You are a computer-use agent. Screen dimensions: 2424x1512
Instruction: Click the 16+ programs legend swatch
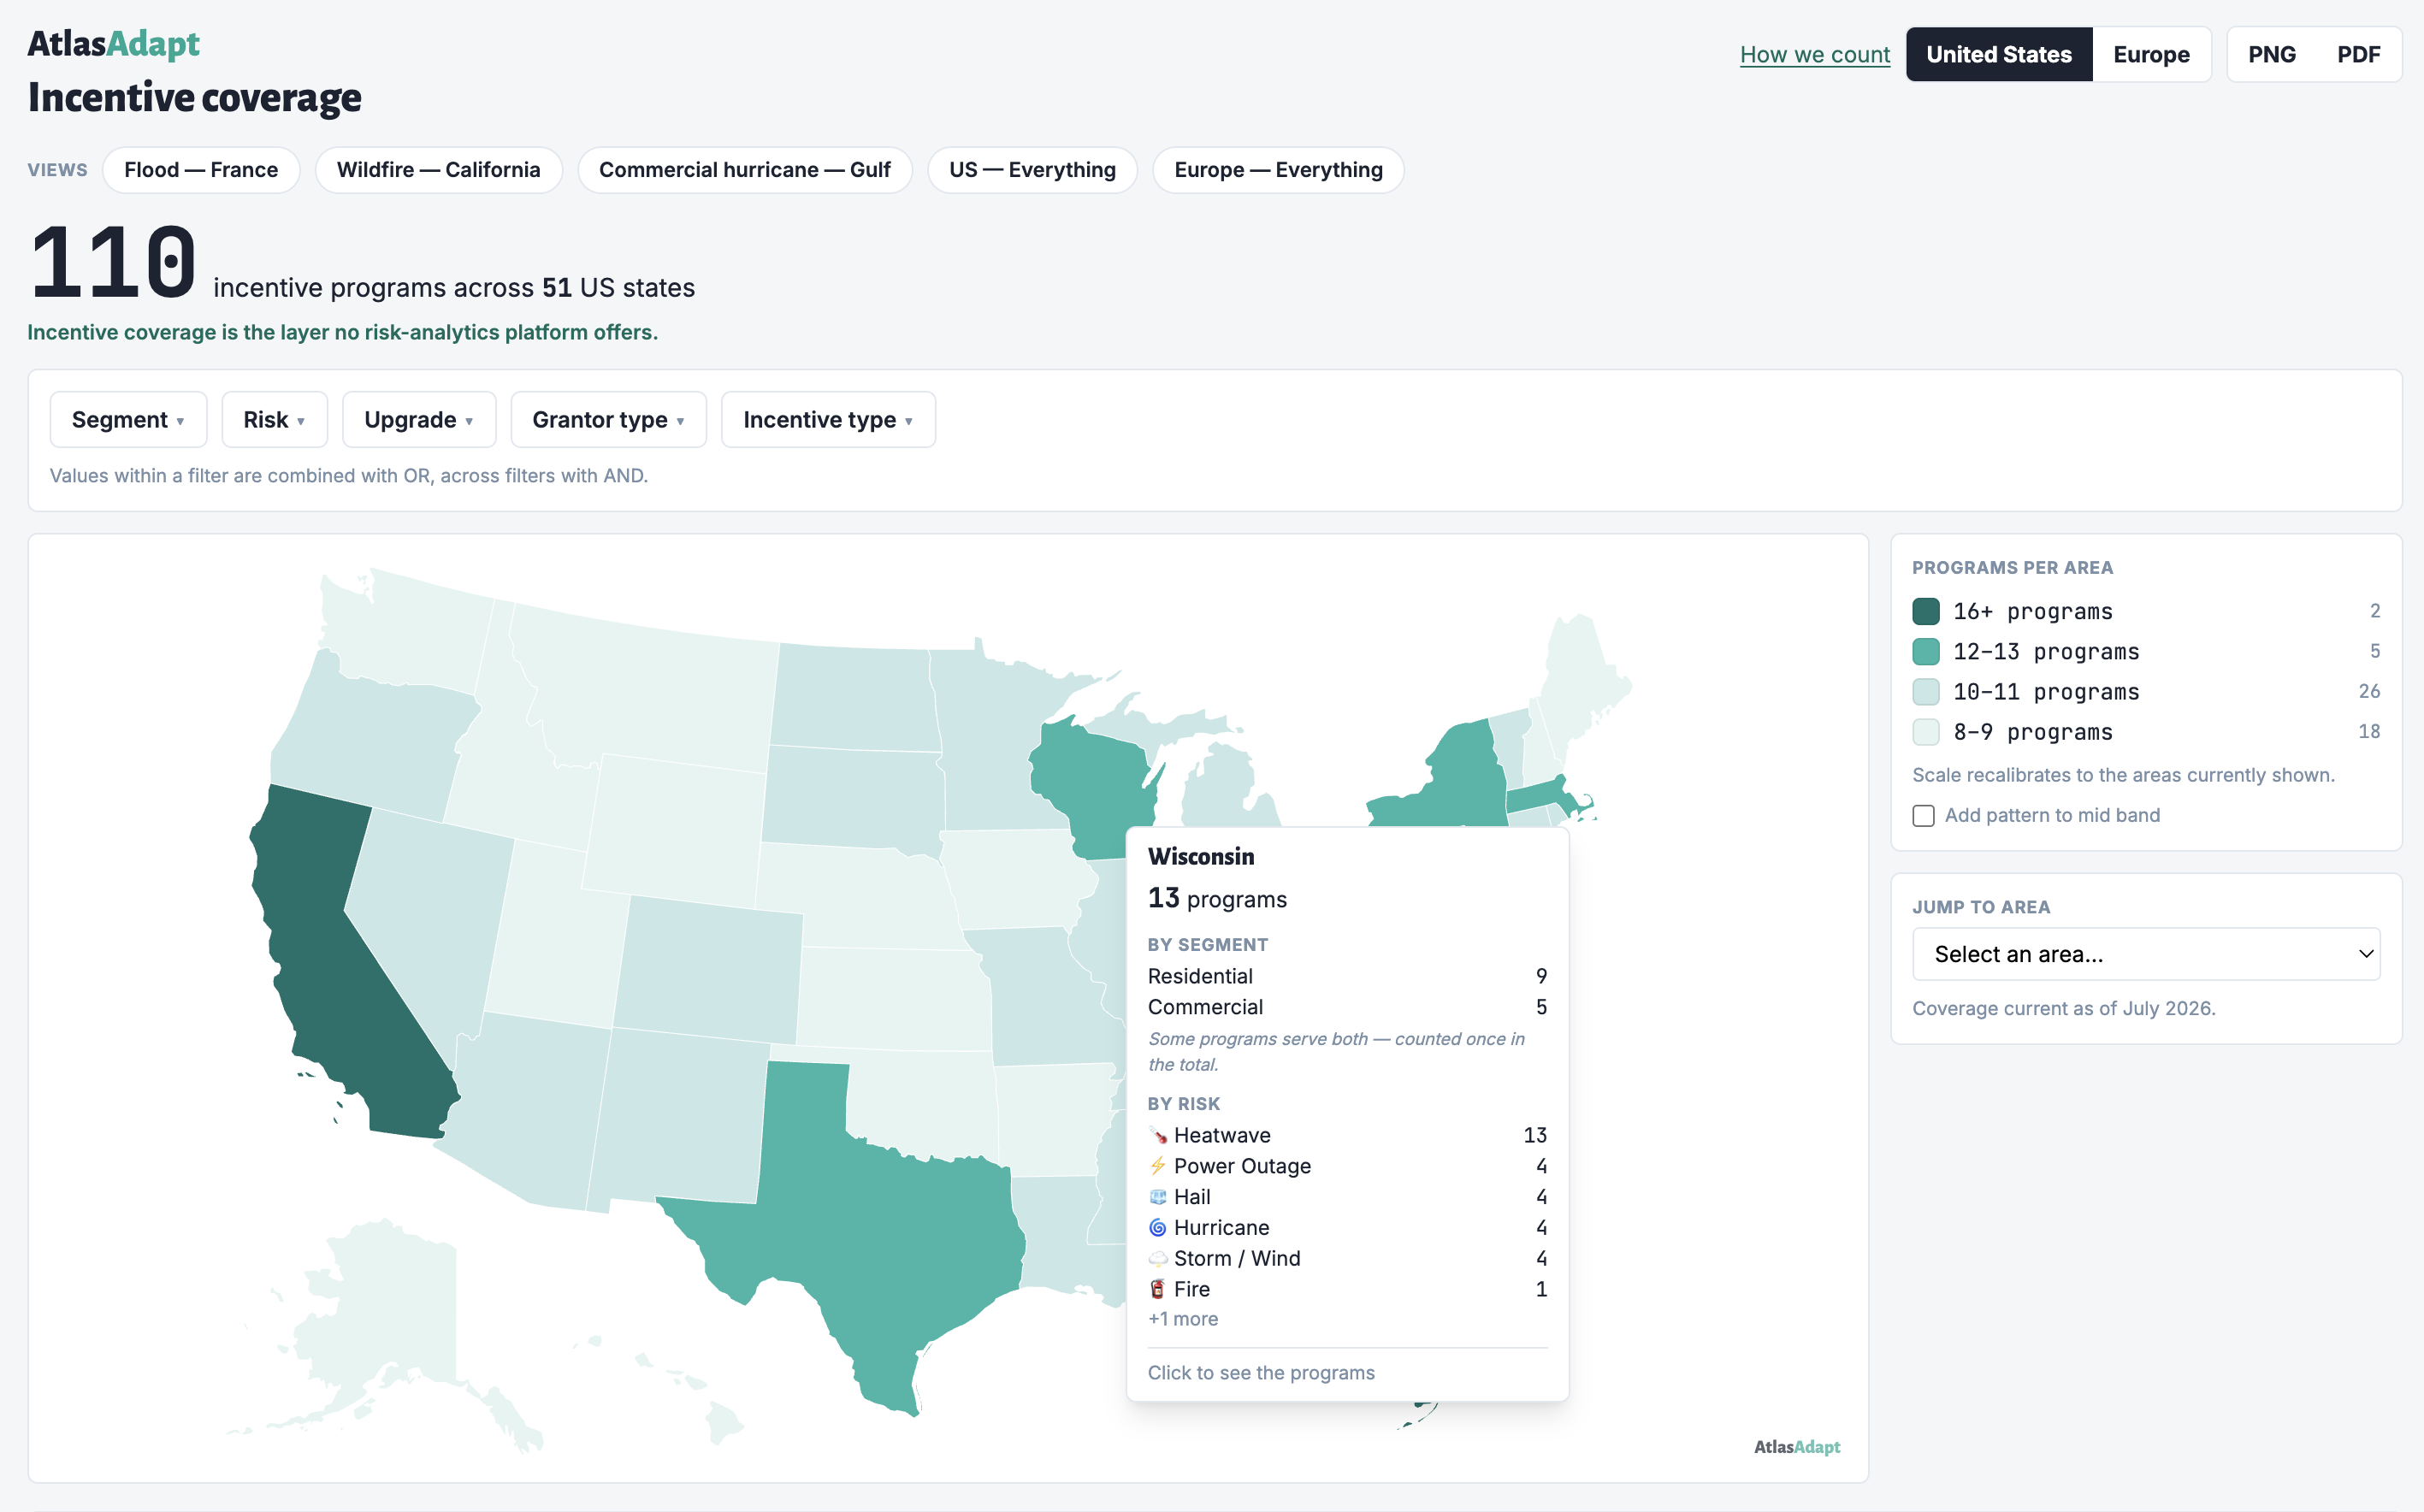(1926, 611)
